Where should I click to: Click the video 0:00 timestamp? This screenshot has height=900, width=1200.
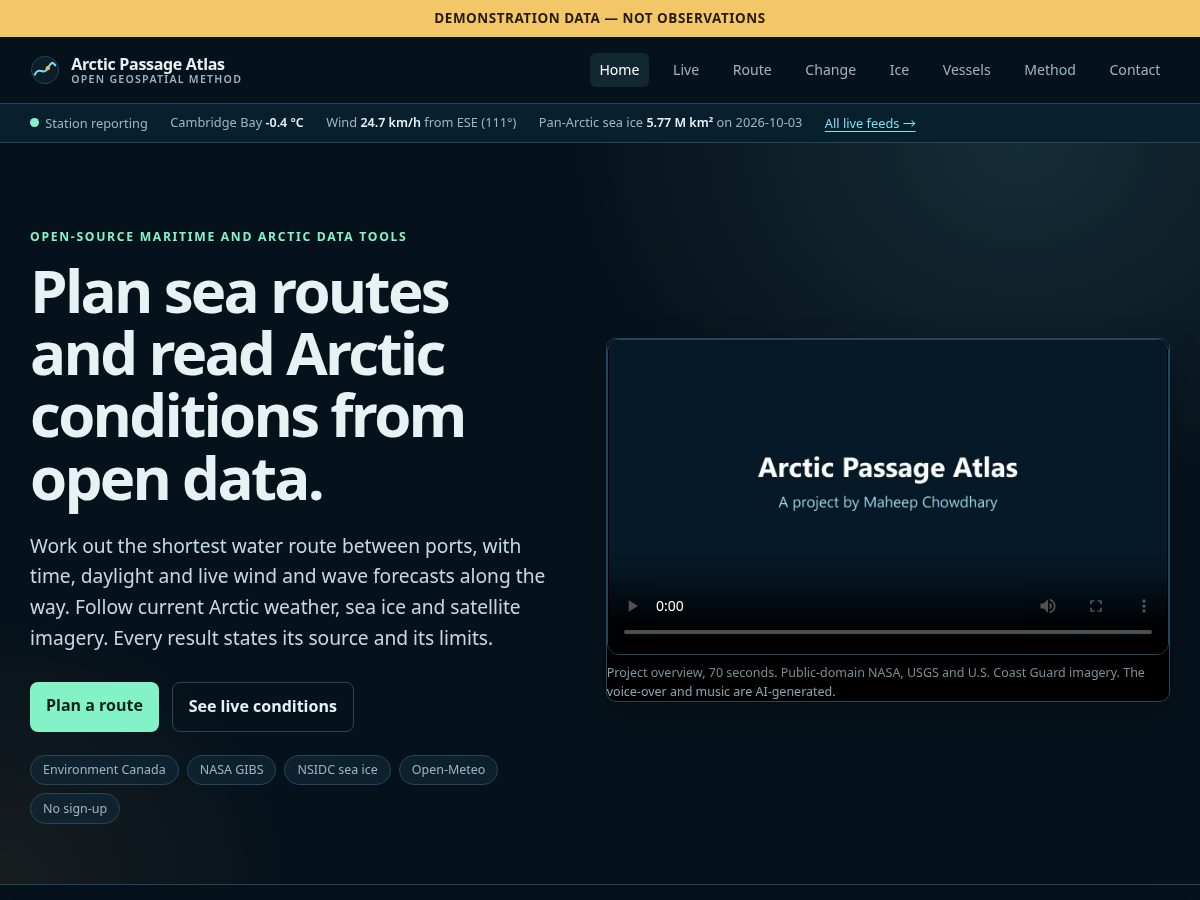tap(670, 606)
